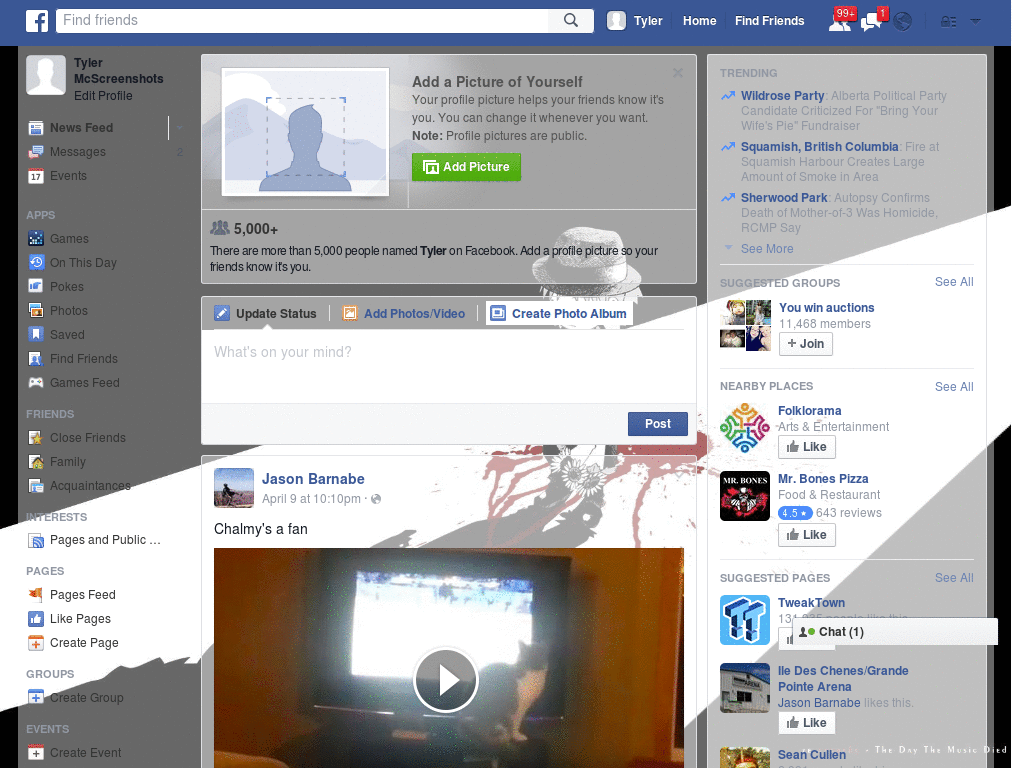The height and width of the screenshot is (768, 1024).
Task: Click the Create Event icon
Action: [x=36, y=753]
